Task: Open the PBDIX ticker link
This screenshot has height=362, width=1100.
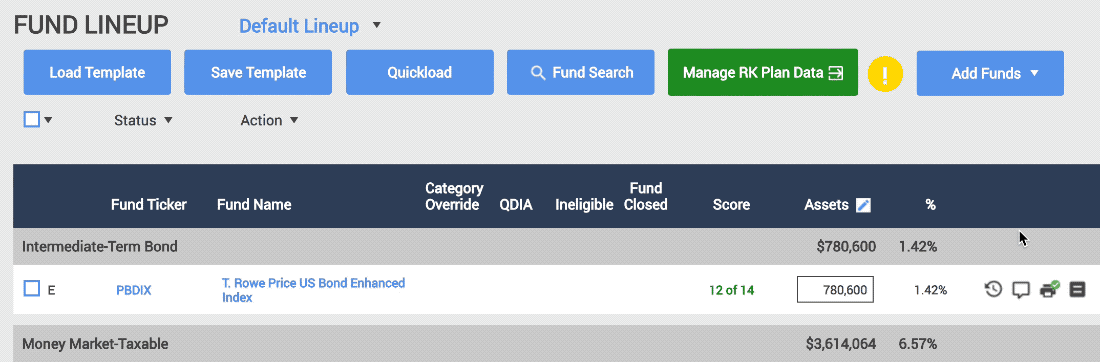Action: pos(134,290)
